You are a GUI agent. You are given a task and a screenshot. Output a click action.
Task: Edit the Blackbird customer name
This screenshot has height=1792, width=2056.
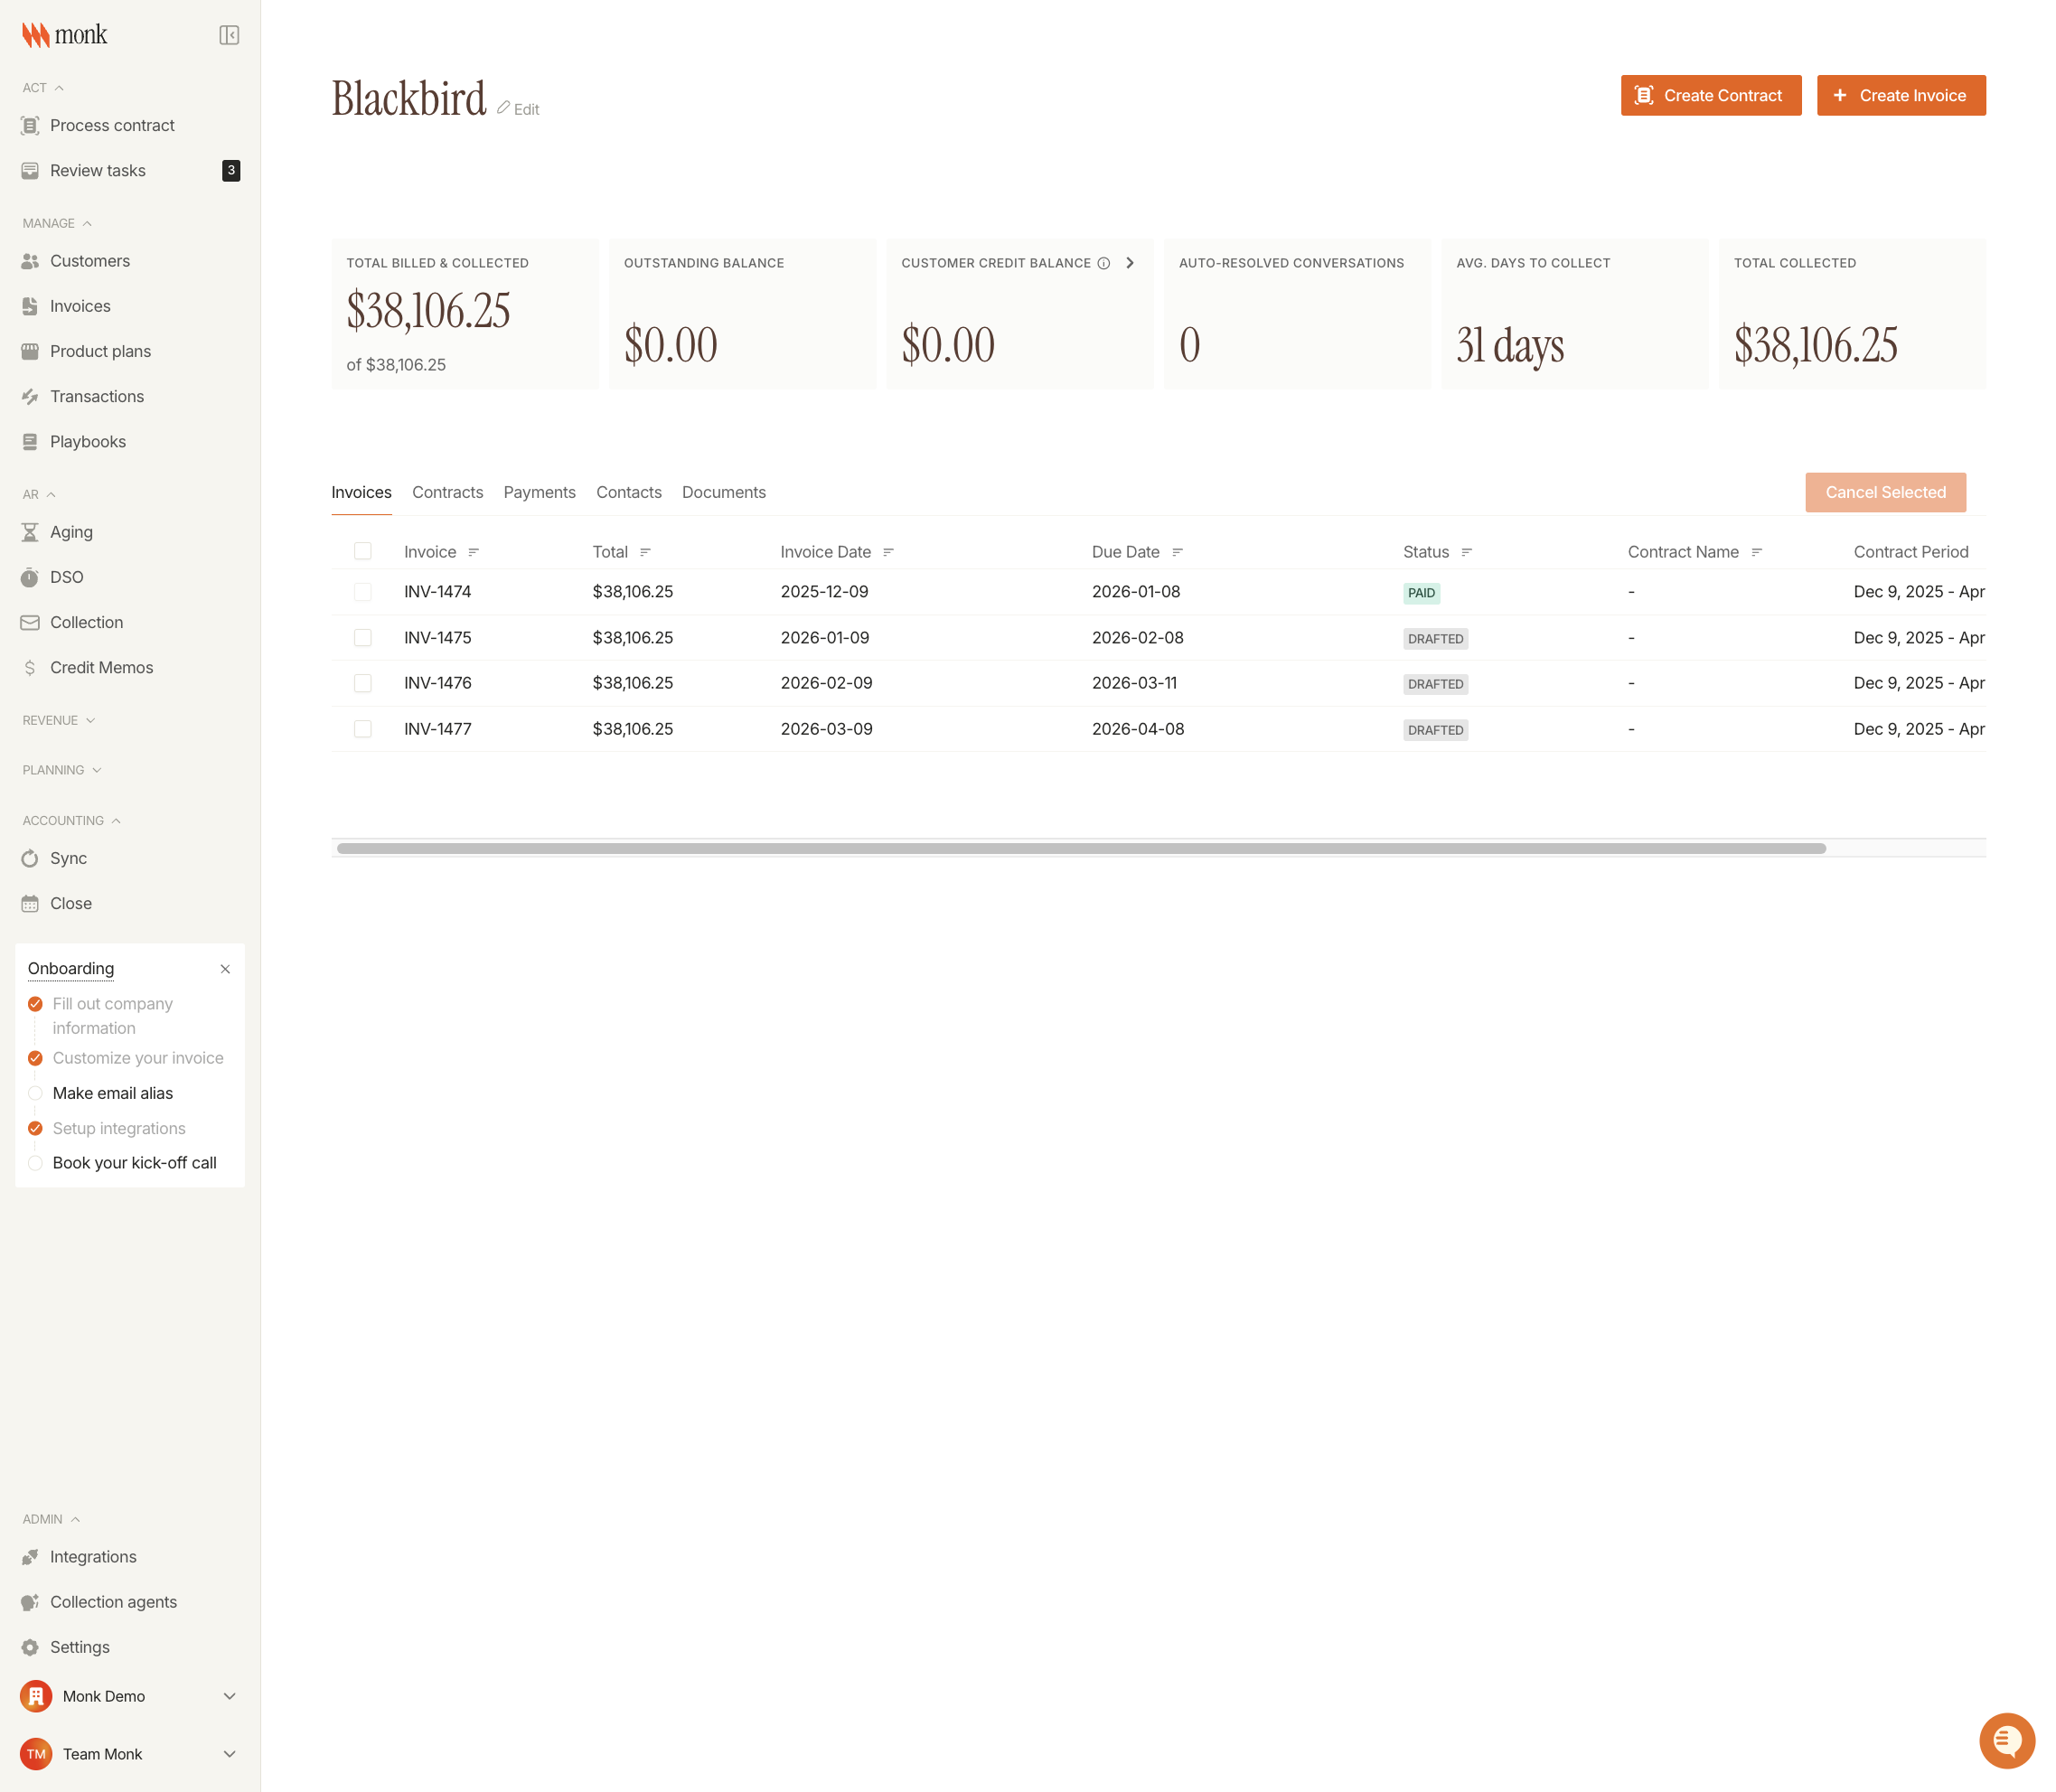(518, 108)
